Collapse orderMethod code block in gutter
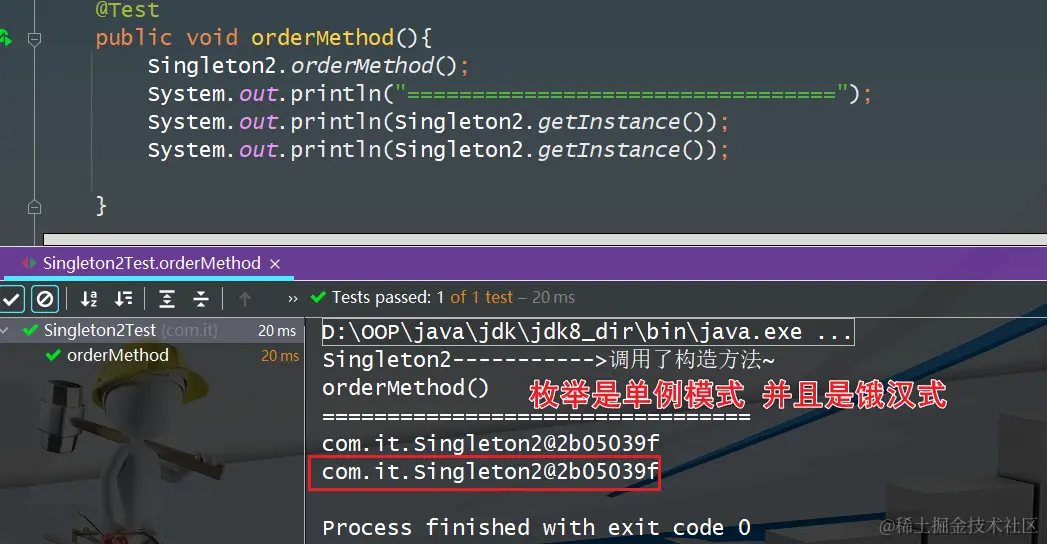The image size is (1047, 544). (35, 39)
